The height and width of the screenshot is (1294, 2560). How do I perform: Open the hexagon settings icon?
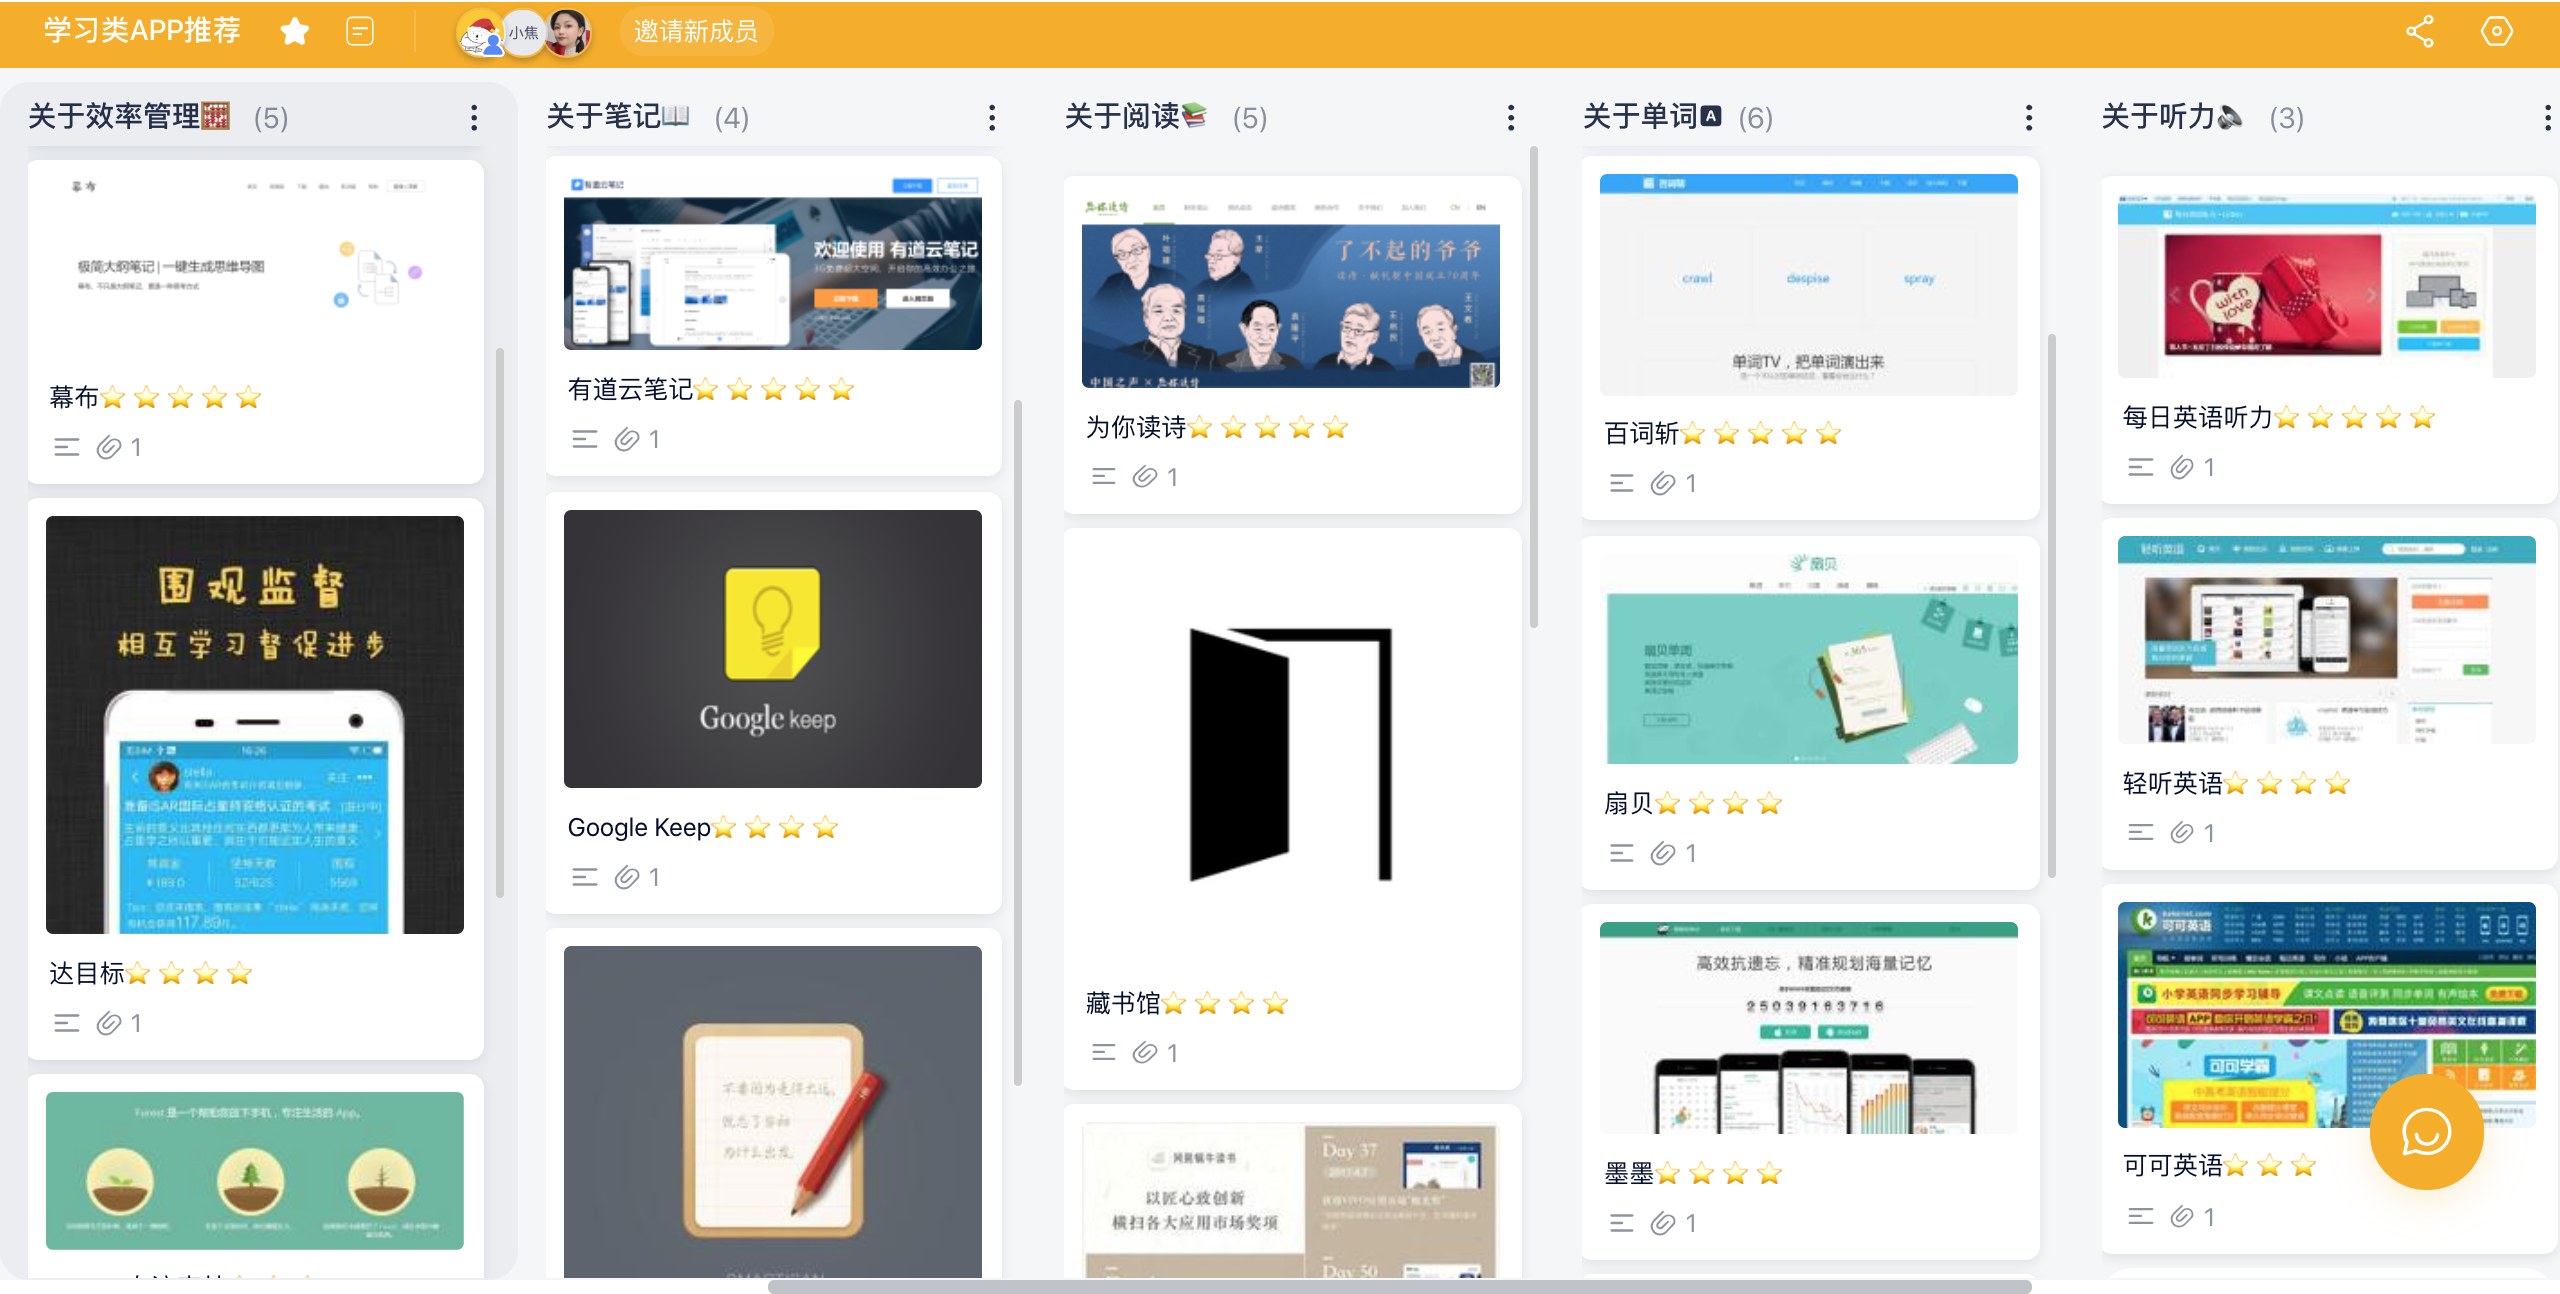coord(2496,32)
